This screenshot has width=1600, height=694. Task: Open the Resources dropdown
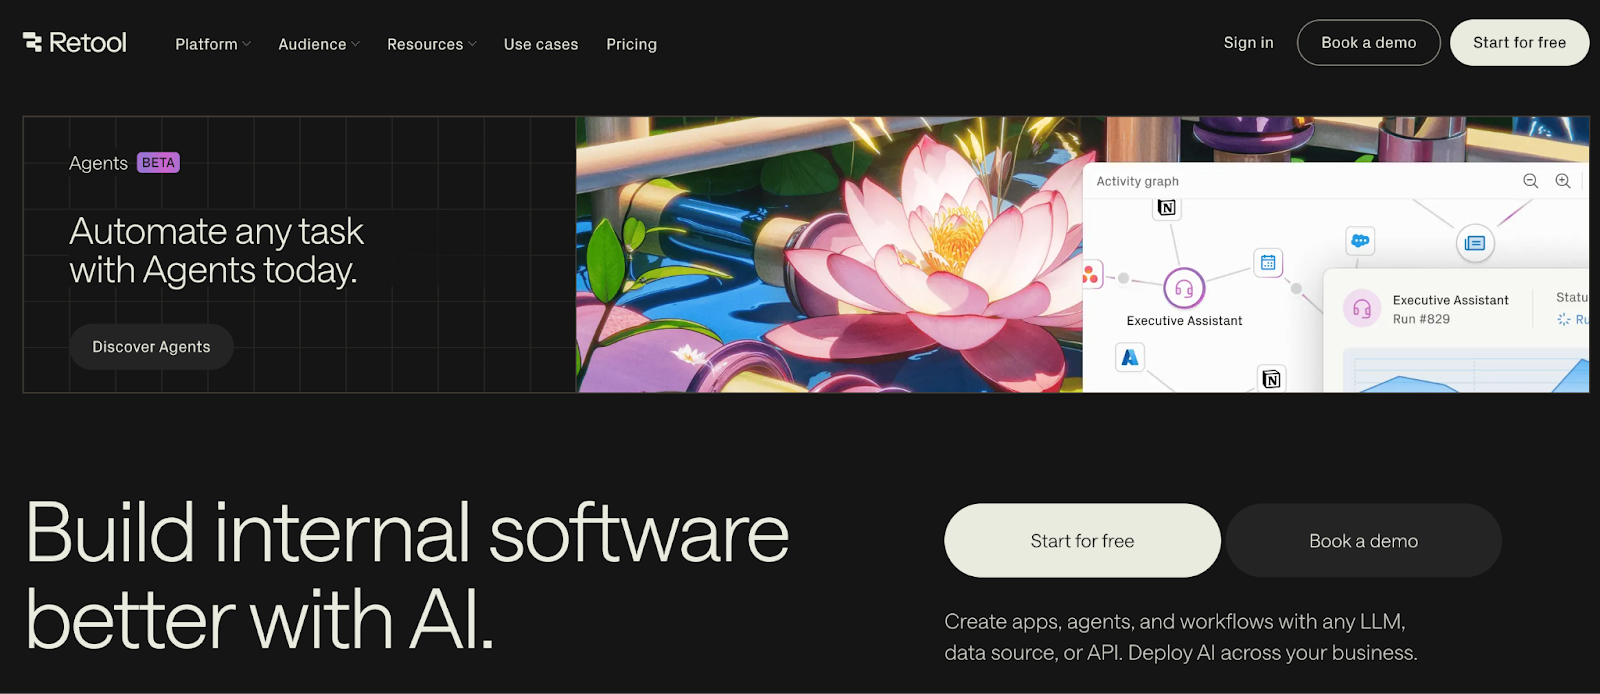tap(432, 44)
